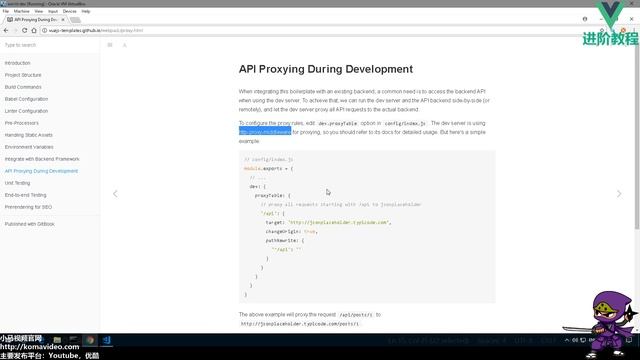This screenshot has width=640, height=360.
Task: Open Pre-Processors chapter
Action: pos(22,123)
